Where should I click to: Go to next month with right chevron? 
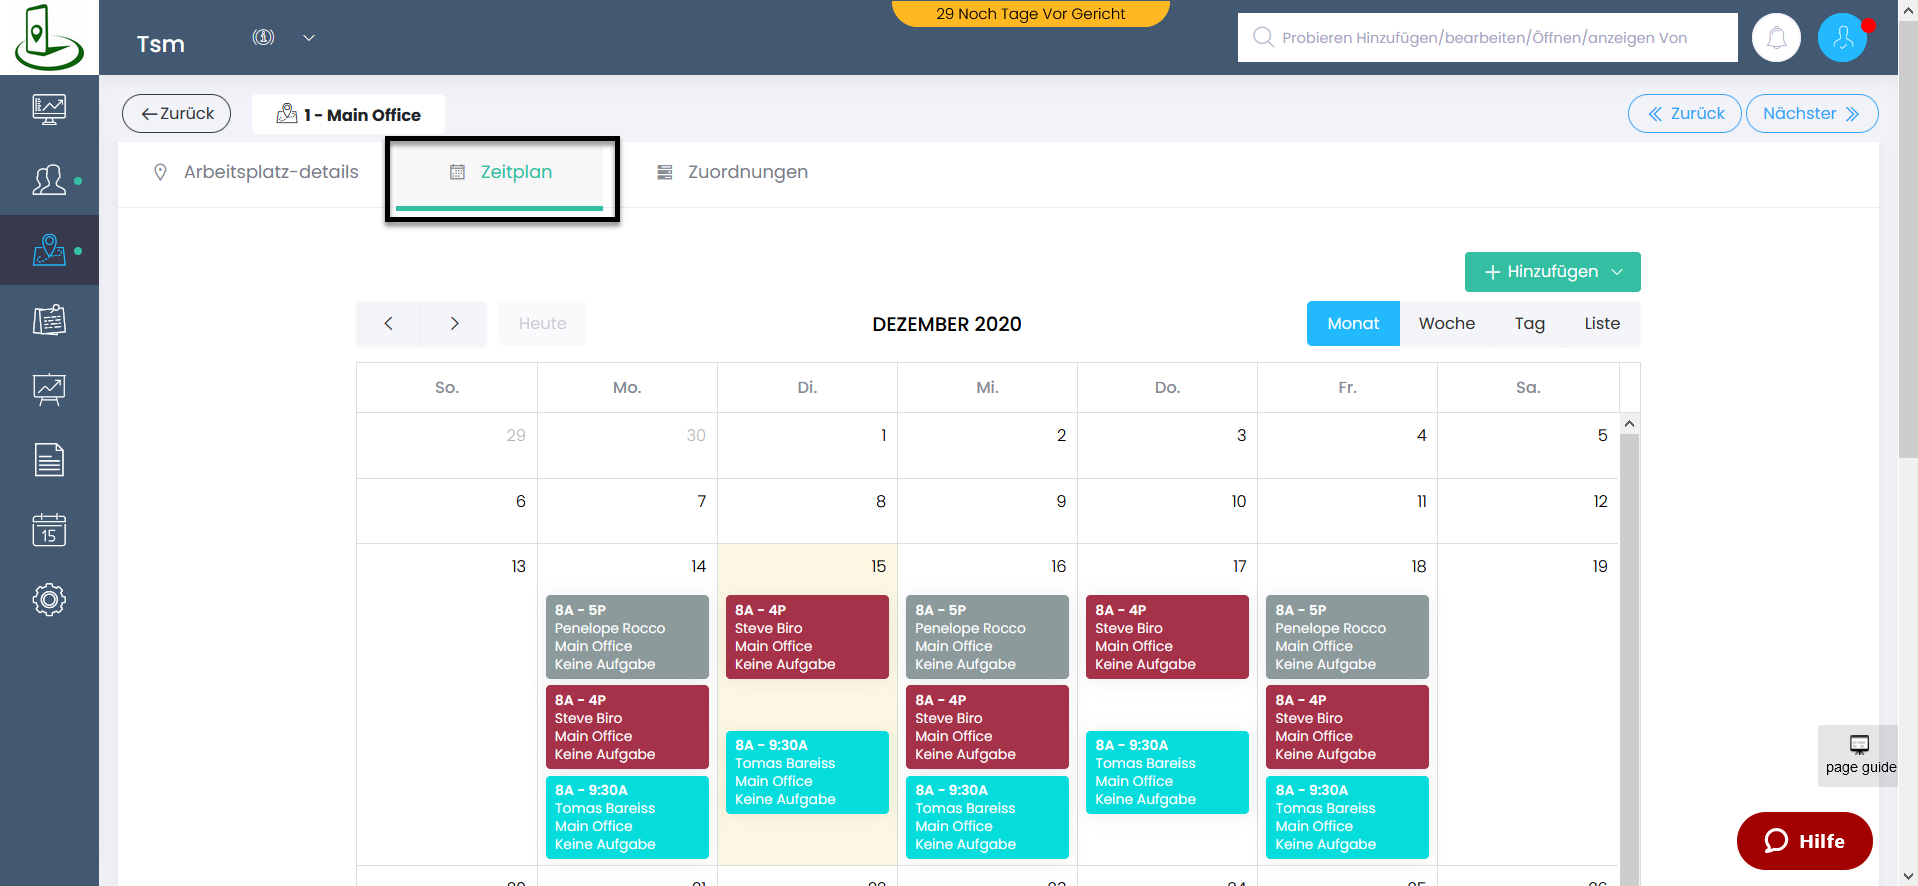(454, 324)
